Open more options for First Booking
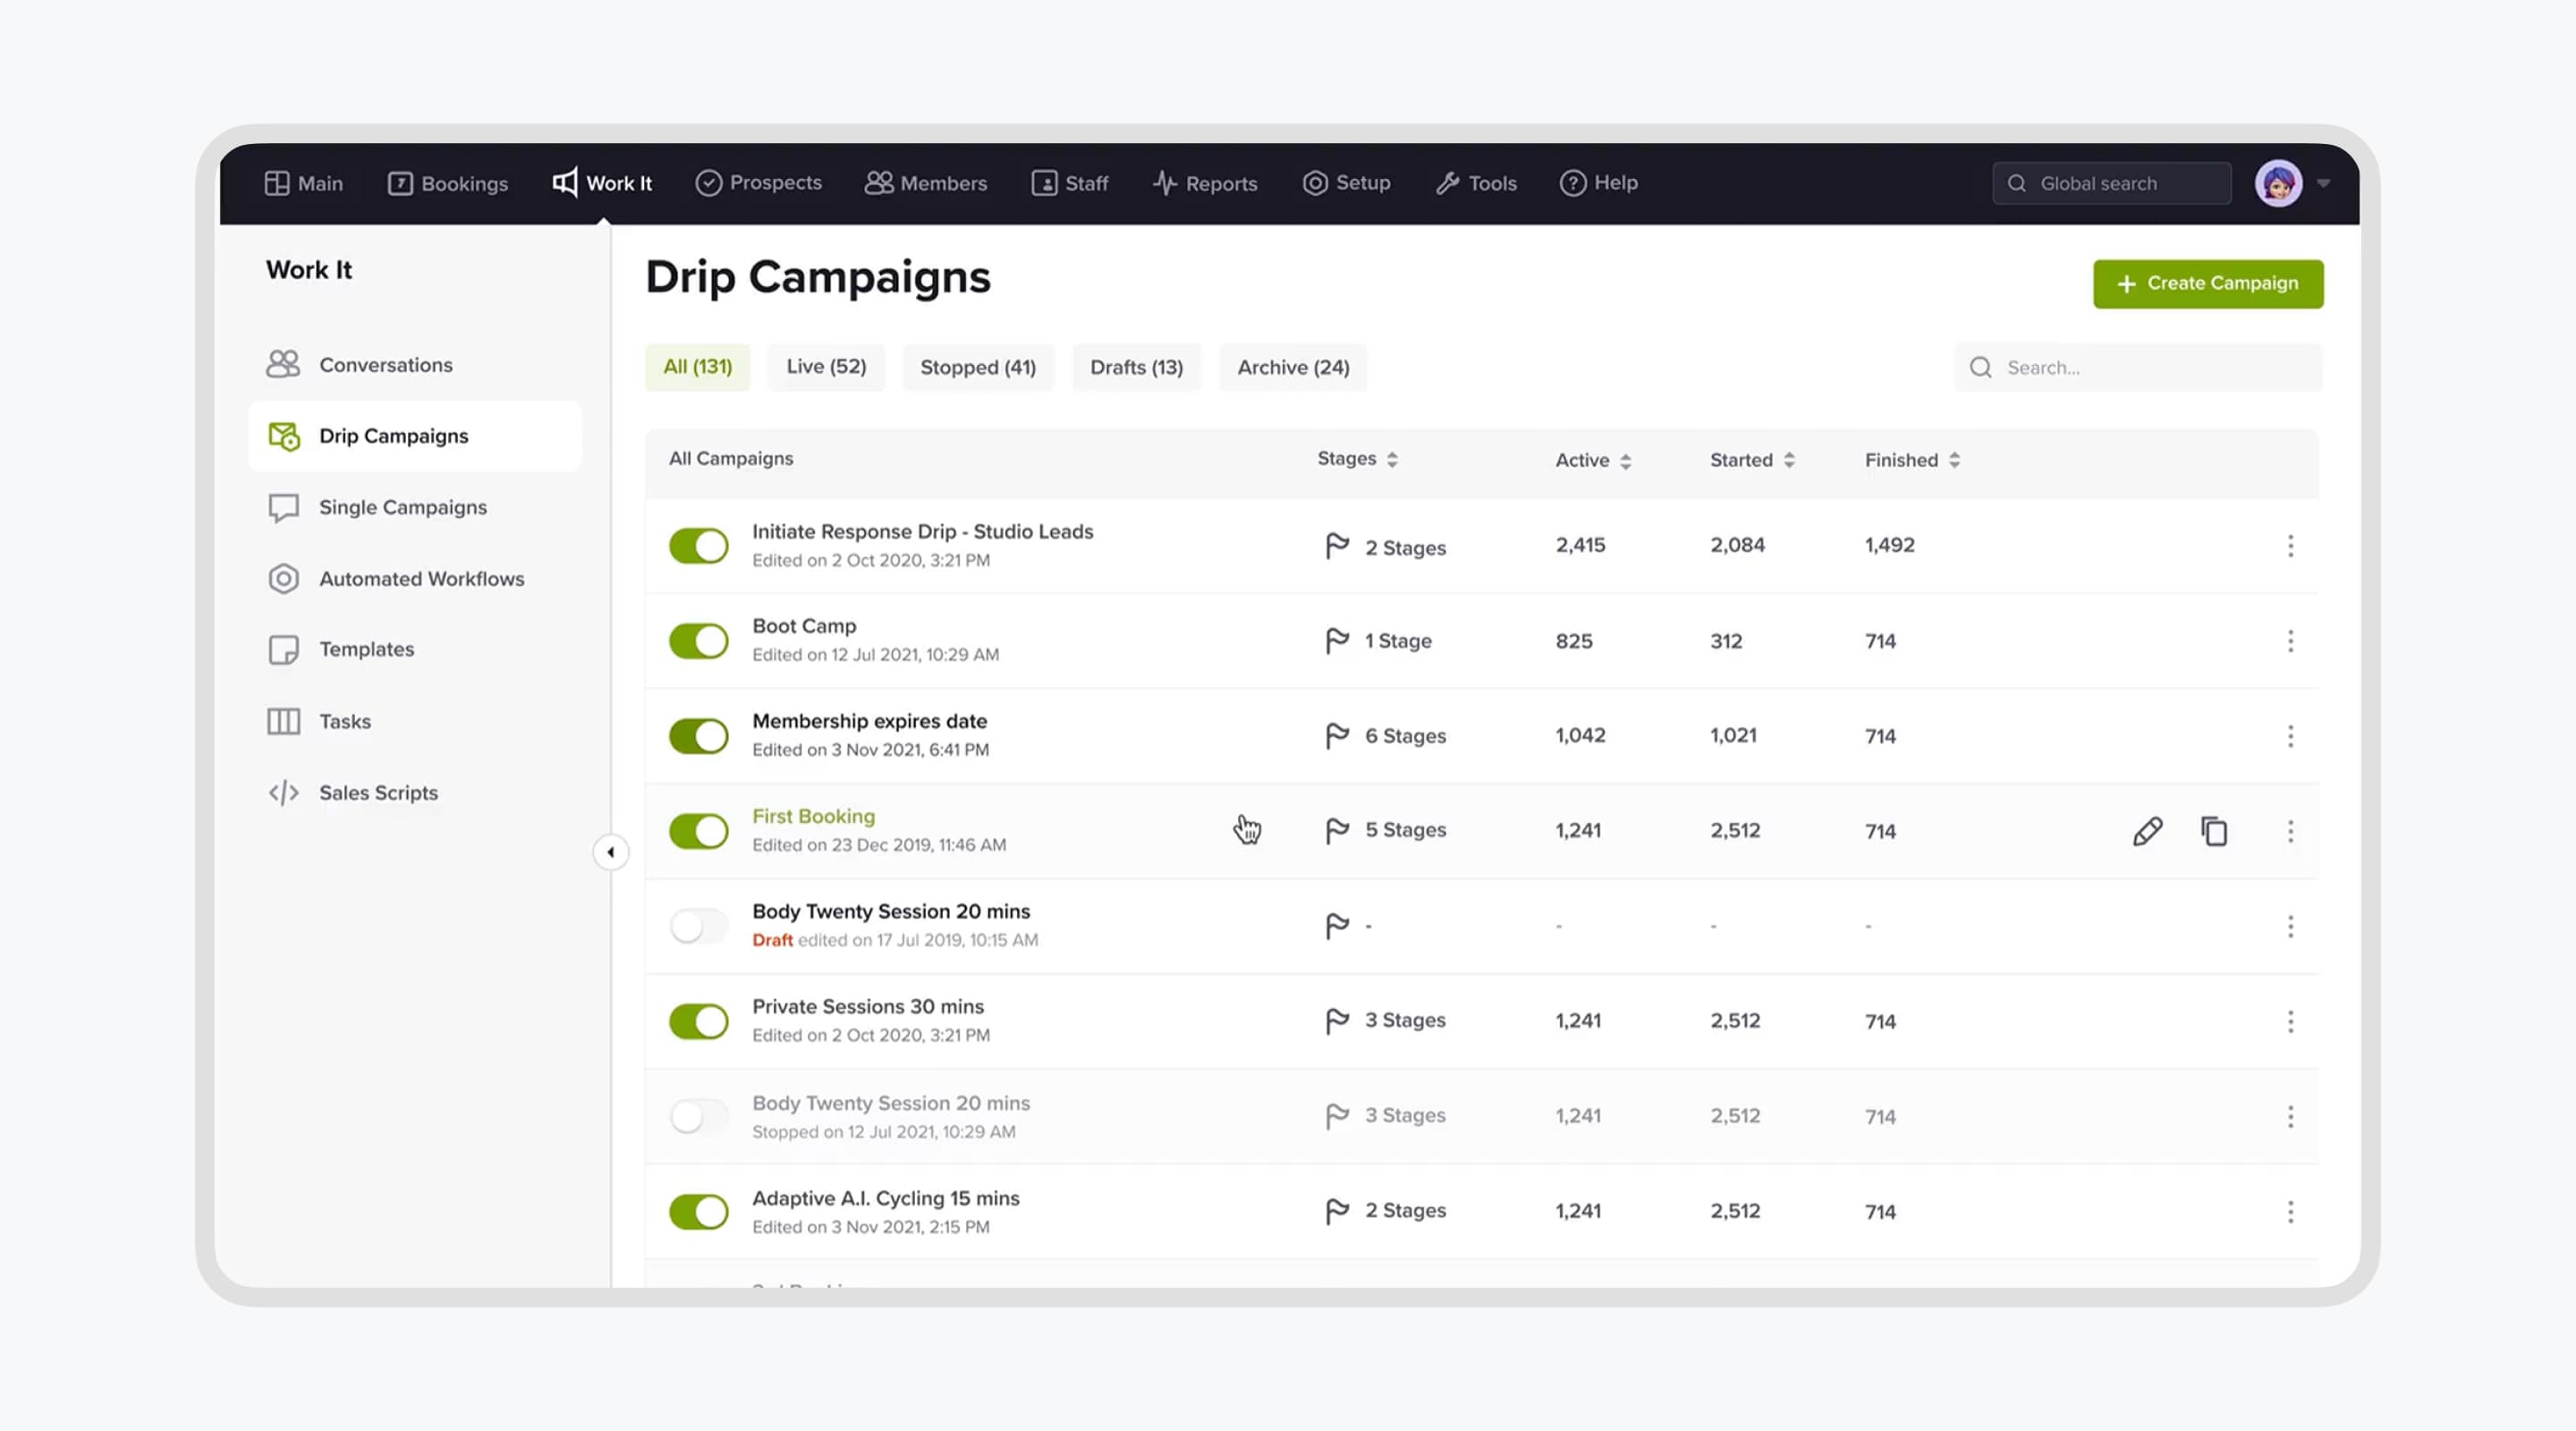The image size is (2576, 1431). [2291, 831]
